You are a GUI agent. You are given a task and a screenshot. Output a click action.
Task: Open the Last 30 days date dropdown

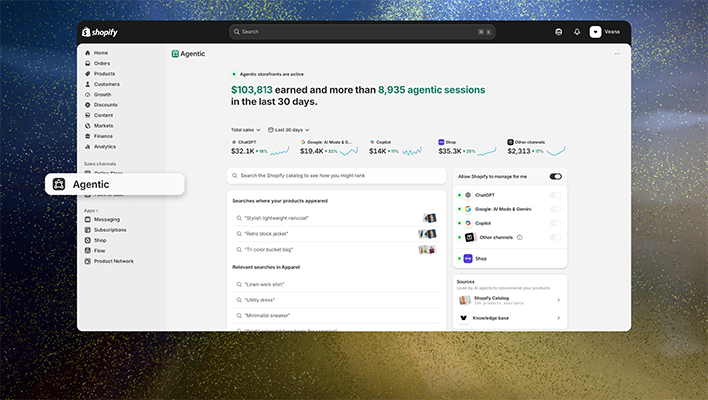pyautogui.click(x=289, y=130)
